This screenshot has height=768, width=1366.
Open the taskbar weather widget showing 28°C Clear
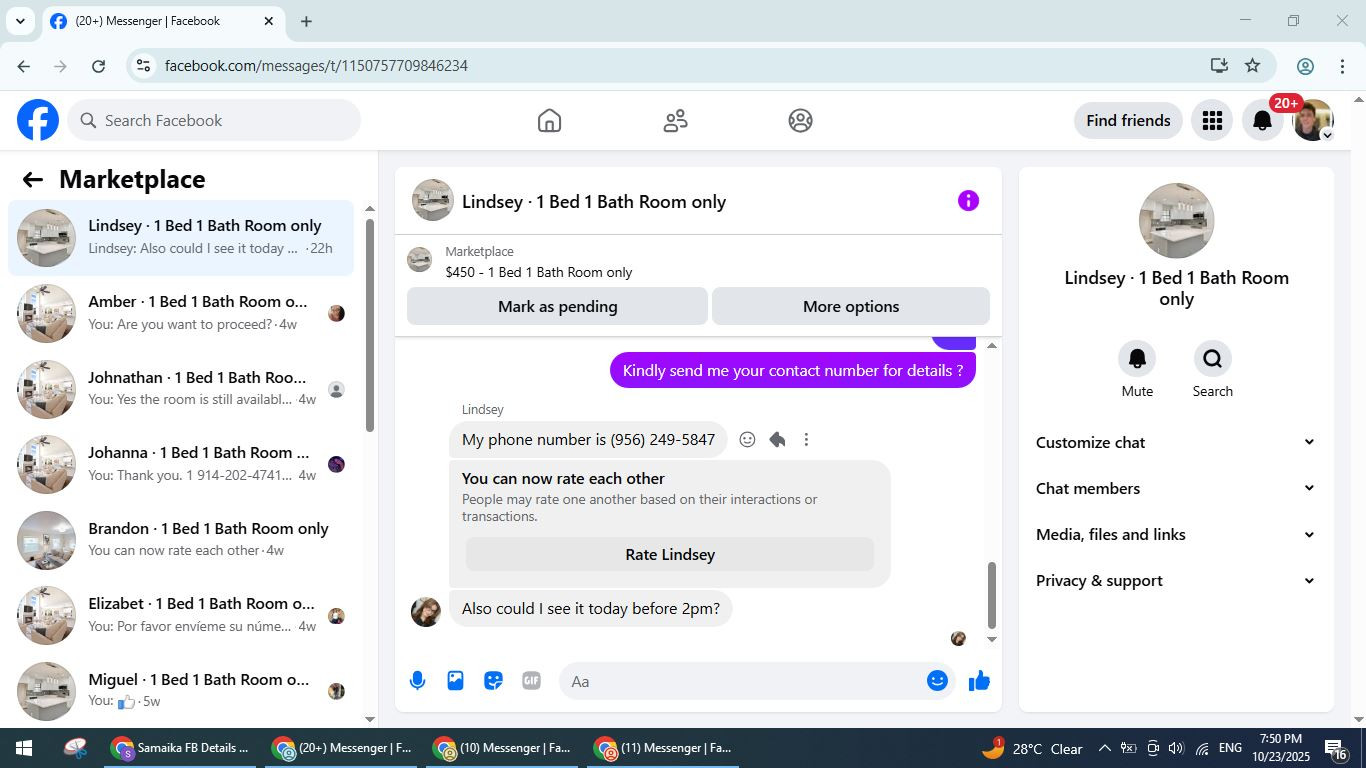pyautogui.click(x=1032, y=748)
